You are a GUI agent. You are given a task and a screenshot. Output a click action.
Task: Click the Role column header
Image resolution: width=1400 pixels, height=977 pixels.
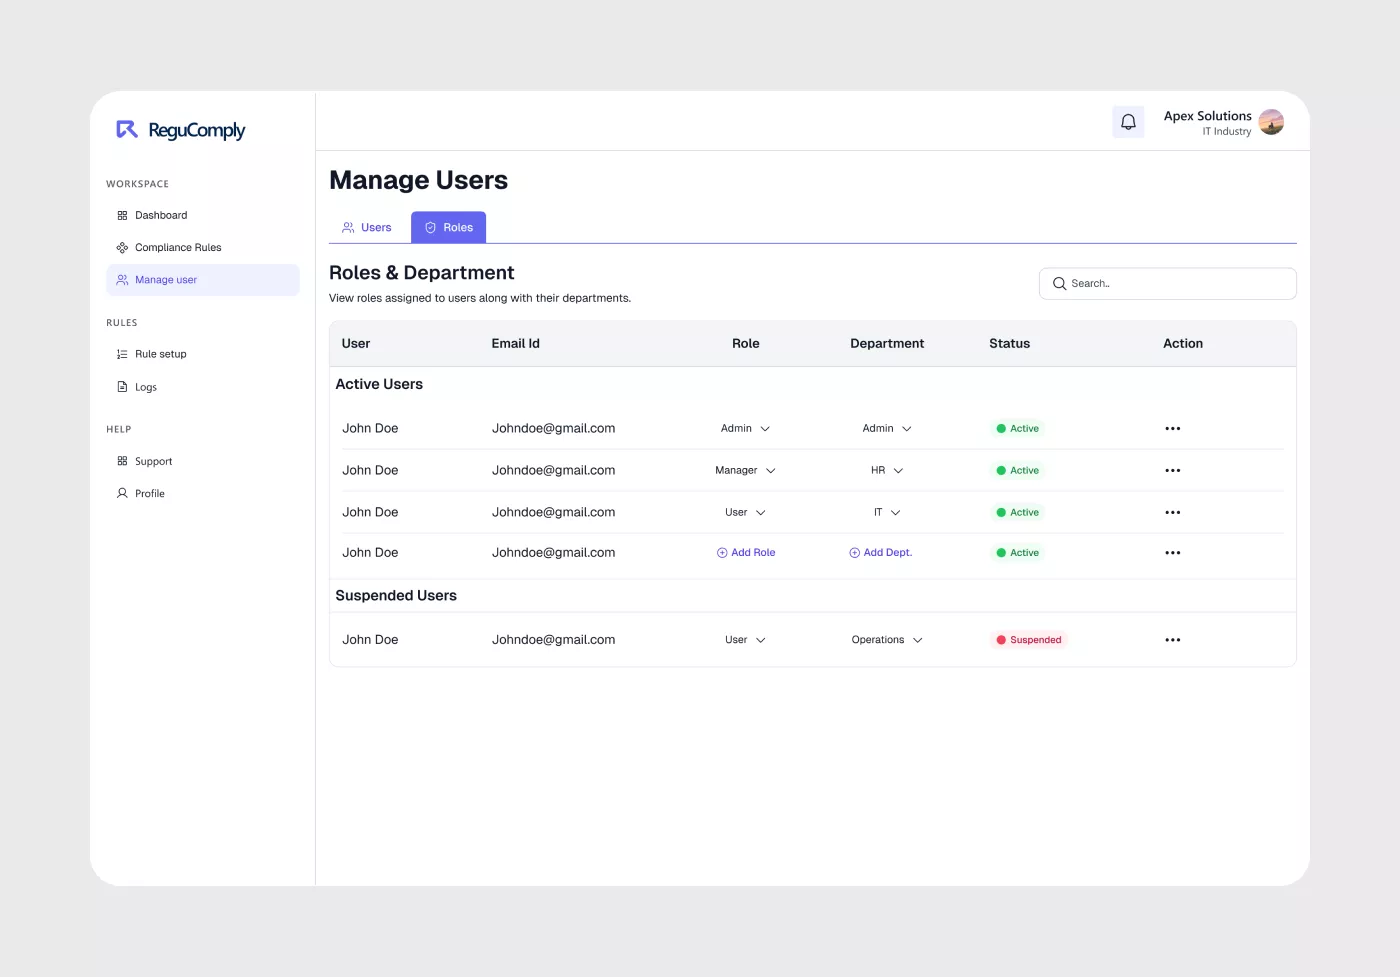click(x=746, y=343)
